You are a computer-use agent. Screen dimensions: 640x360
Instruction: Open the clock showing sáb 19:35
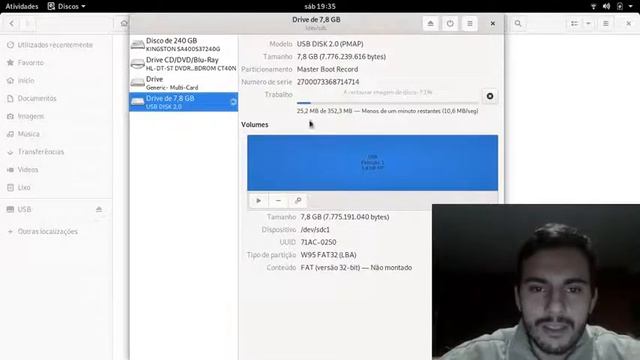pyautogui.click(x=320, y=6)
